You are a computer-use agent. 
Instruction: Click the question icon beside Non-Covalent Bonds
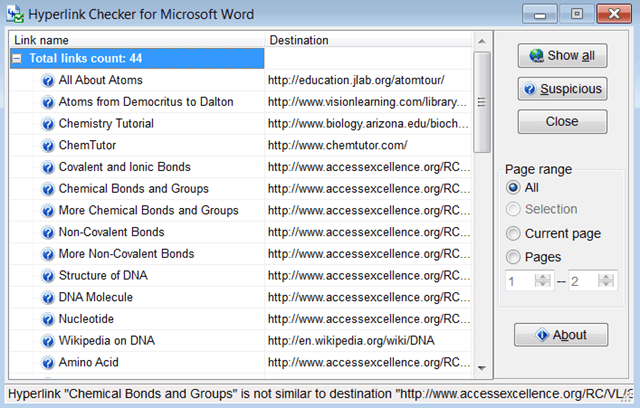click(48, 232)
